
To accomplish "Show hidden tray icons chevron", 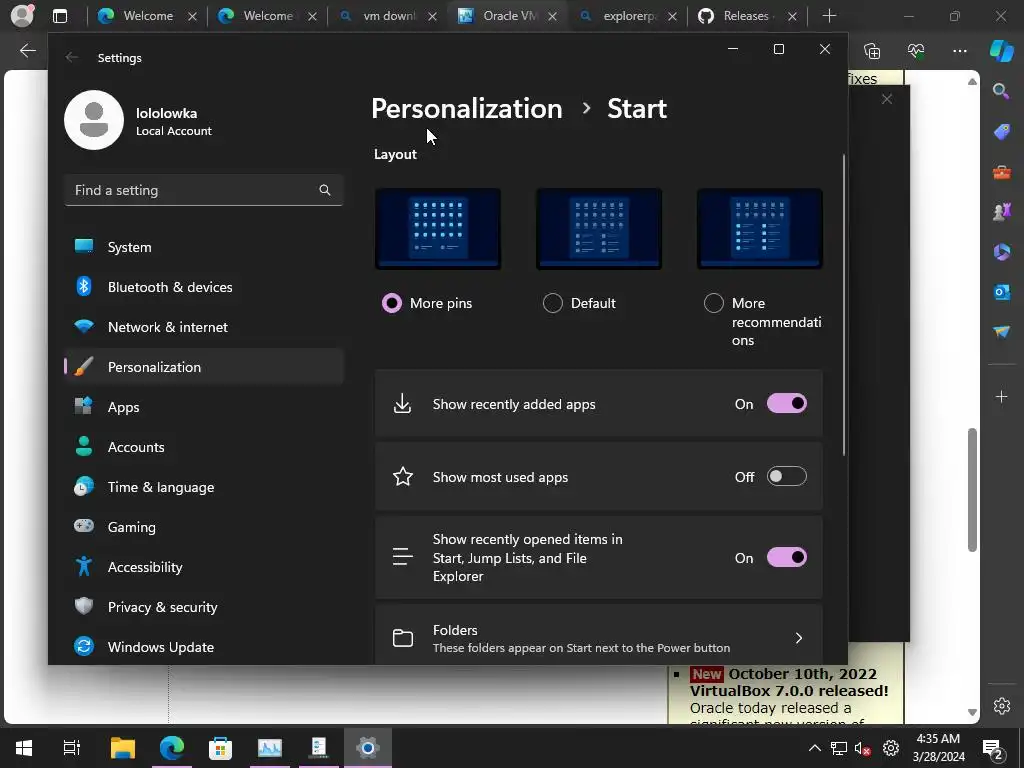I will click(x=814, y=748).
